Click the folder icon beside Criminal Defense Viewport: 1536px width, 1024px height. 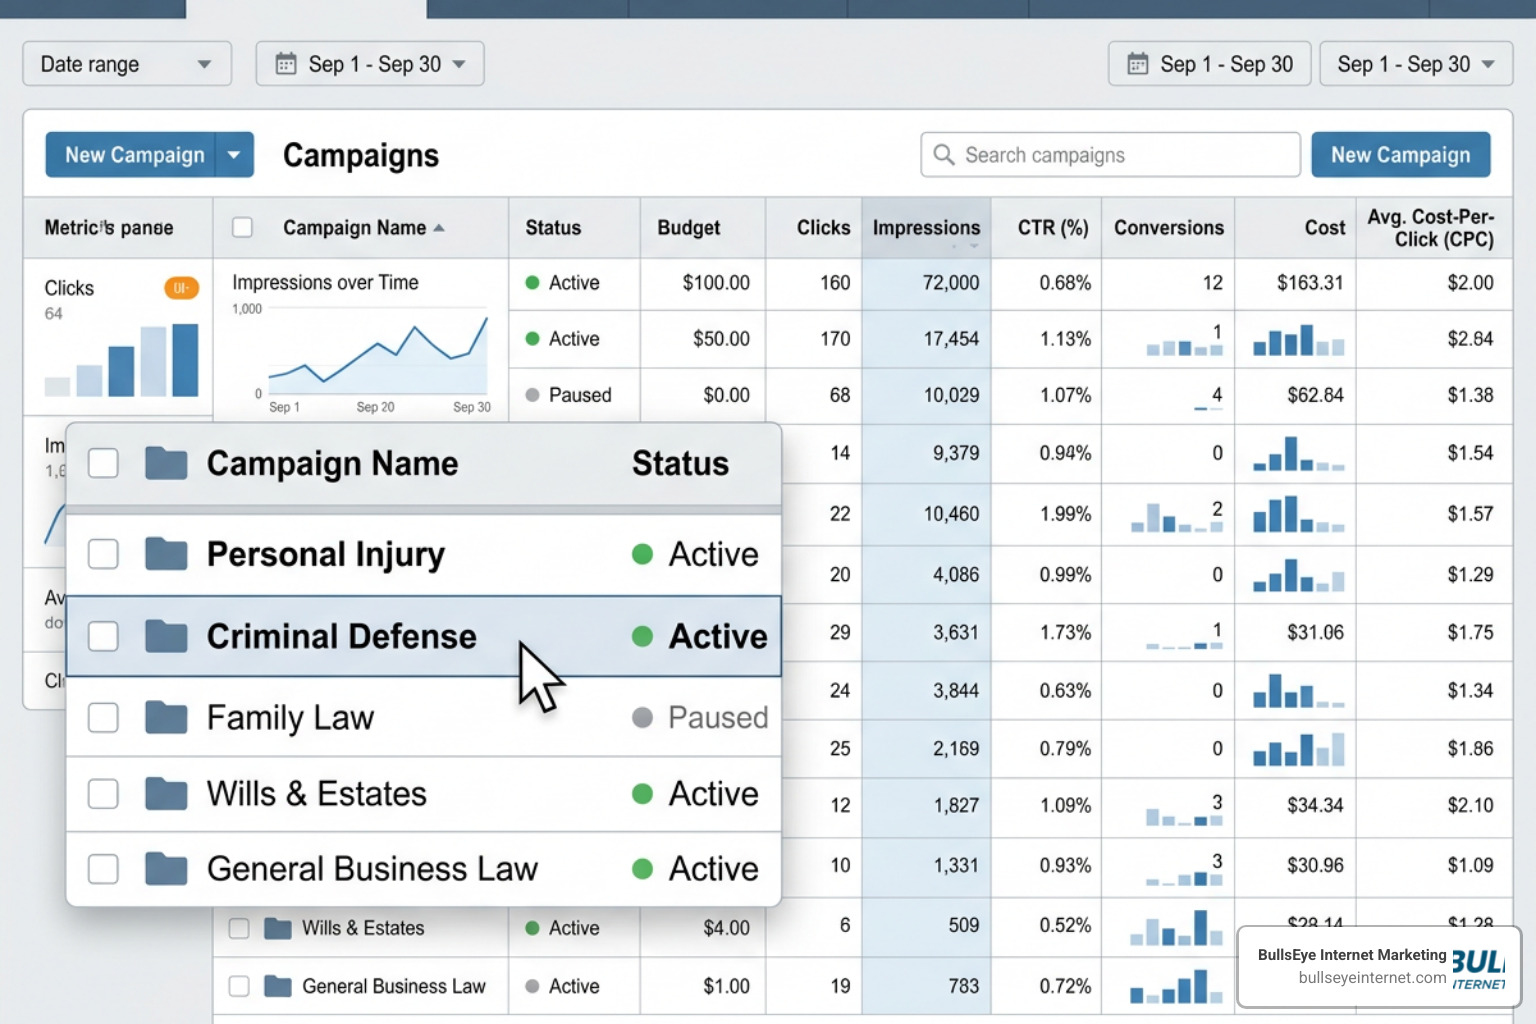[x=166, y=636]
